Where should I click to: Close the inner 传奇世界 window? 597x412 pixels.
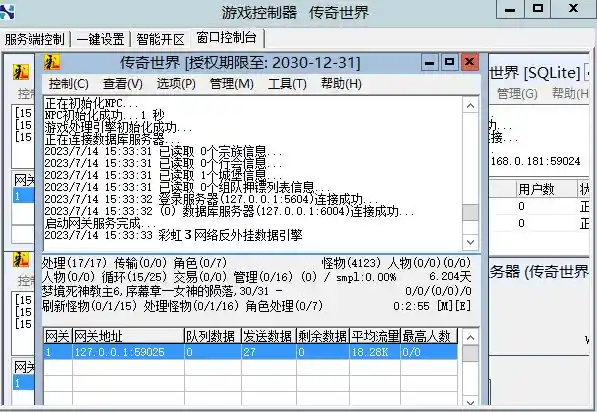coord(469,62)
